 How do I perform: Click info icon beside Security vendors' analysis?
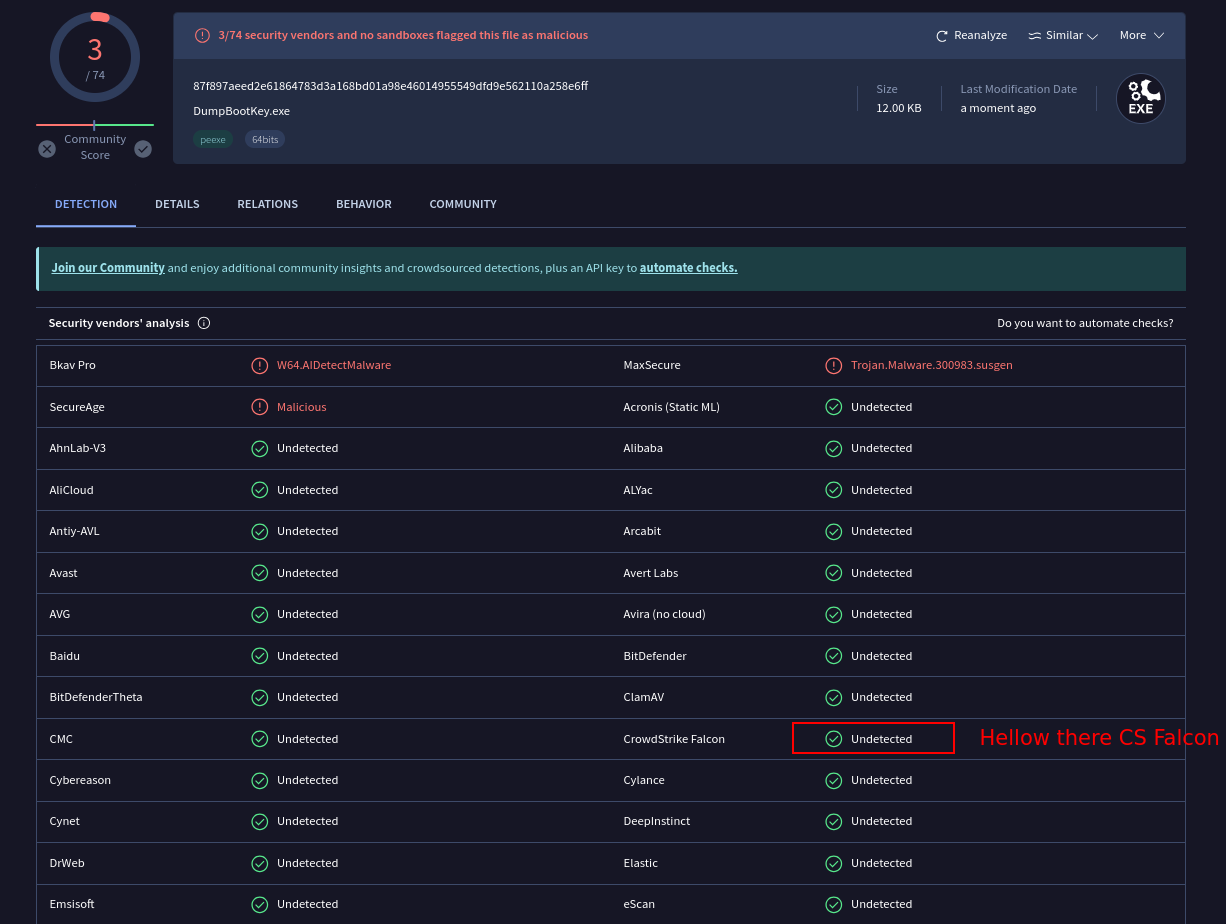click(x=204, y=323)
